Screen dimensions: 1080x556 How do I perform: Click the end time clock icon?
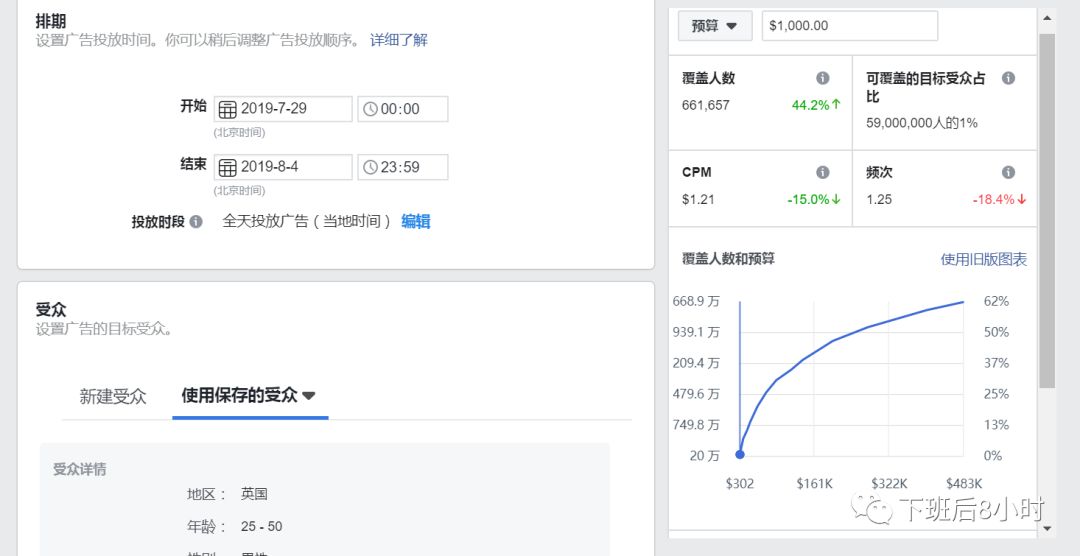pyautogui.click(x=370, y=167)
